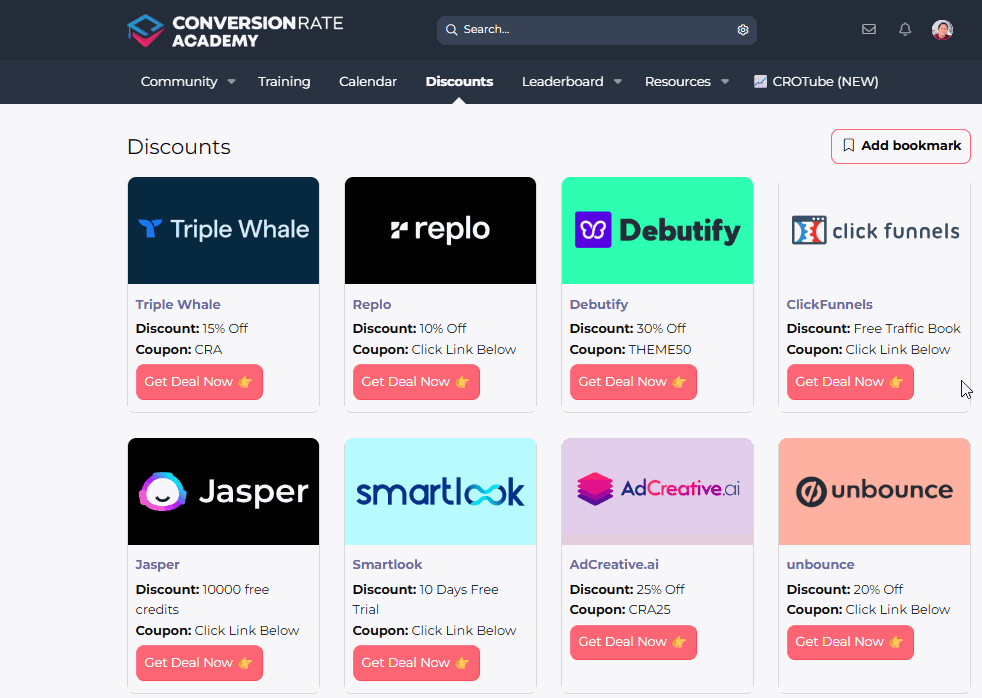Get Deal Now for AdCreative.ai

click(x=633, y=642)
